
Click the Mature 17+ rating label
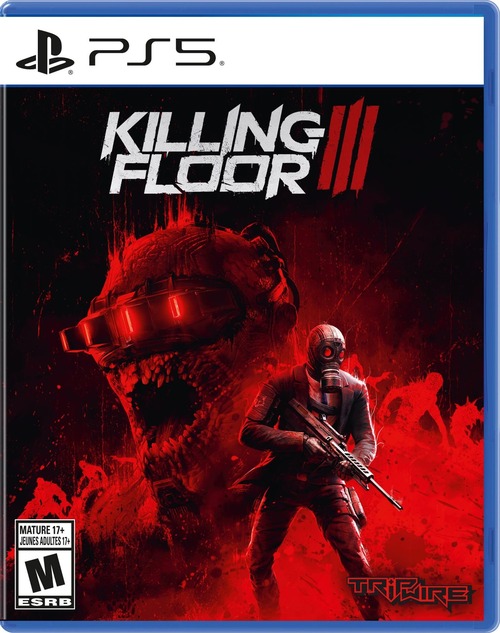(39, 529)
